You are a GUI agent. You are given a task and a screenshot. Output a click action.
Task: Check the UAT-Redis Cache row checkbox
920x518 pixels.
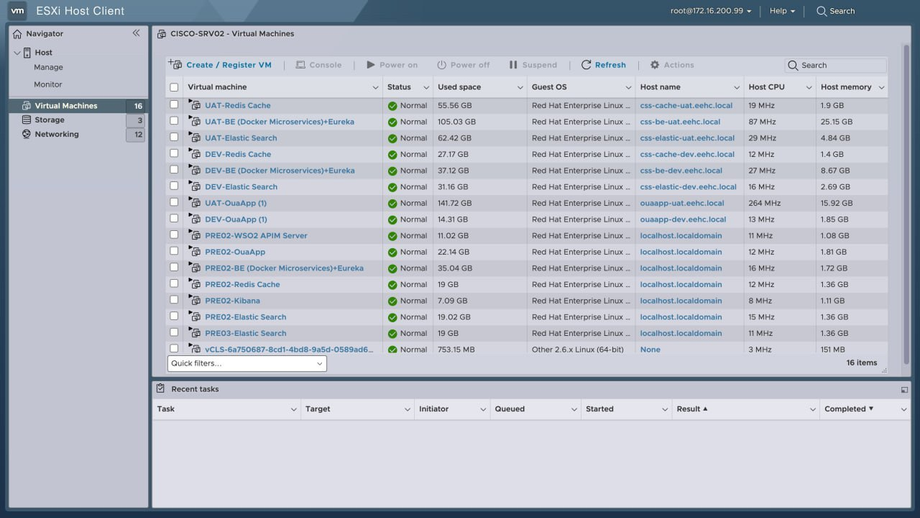point(174,105)
